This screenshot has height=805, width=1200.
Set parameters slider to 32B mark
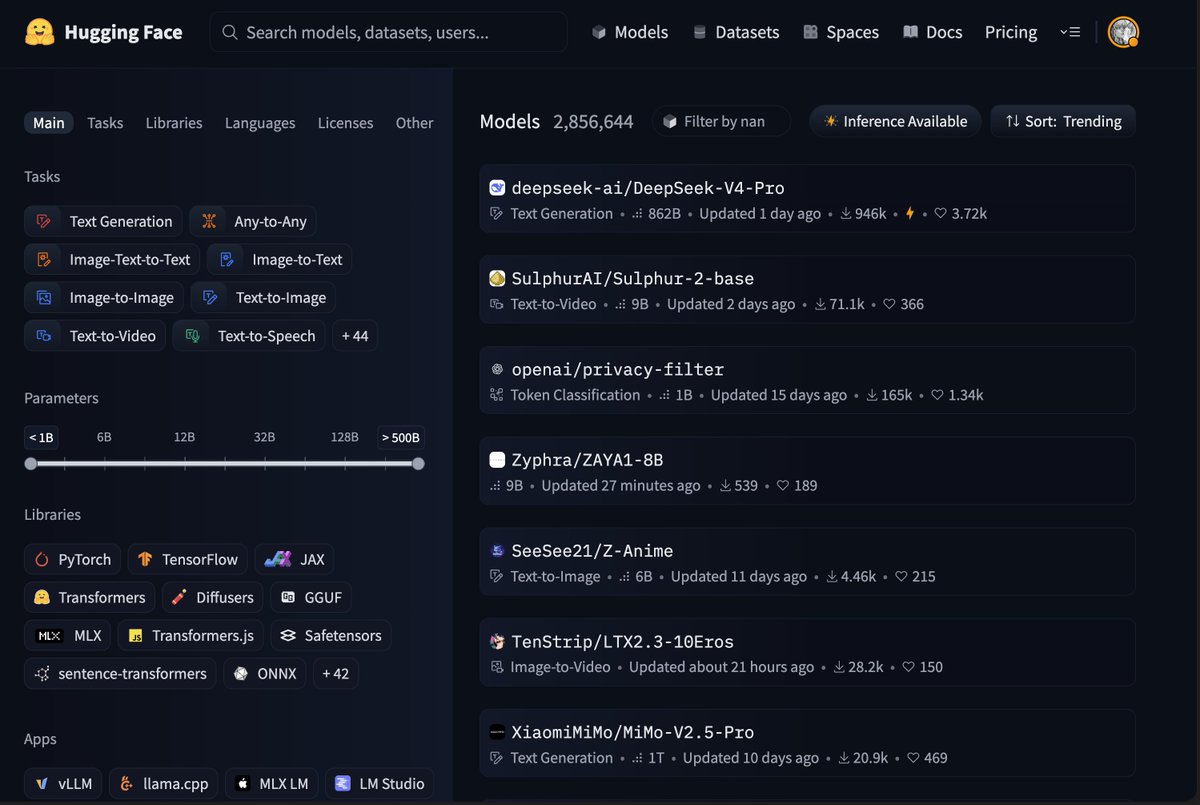[264, 464]
